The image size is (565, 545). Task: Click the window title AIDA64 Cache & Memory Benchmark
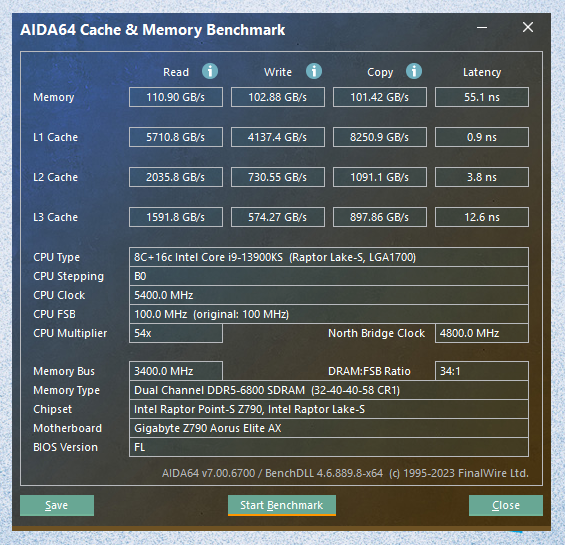153,30
